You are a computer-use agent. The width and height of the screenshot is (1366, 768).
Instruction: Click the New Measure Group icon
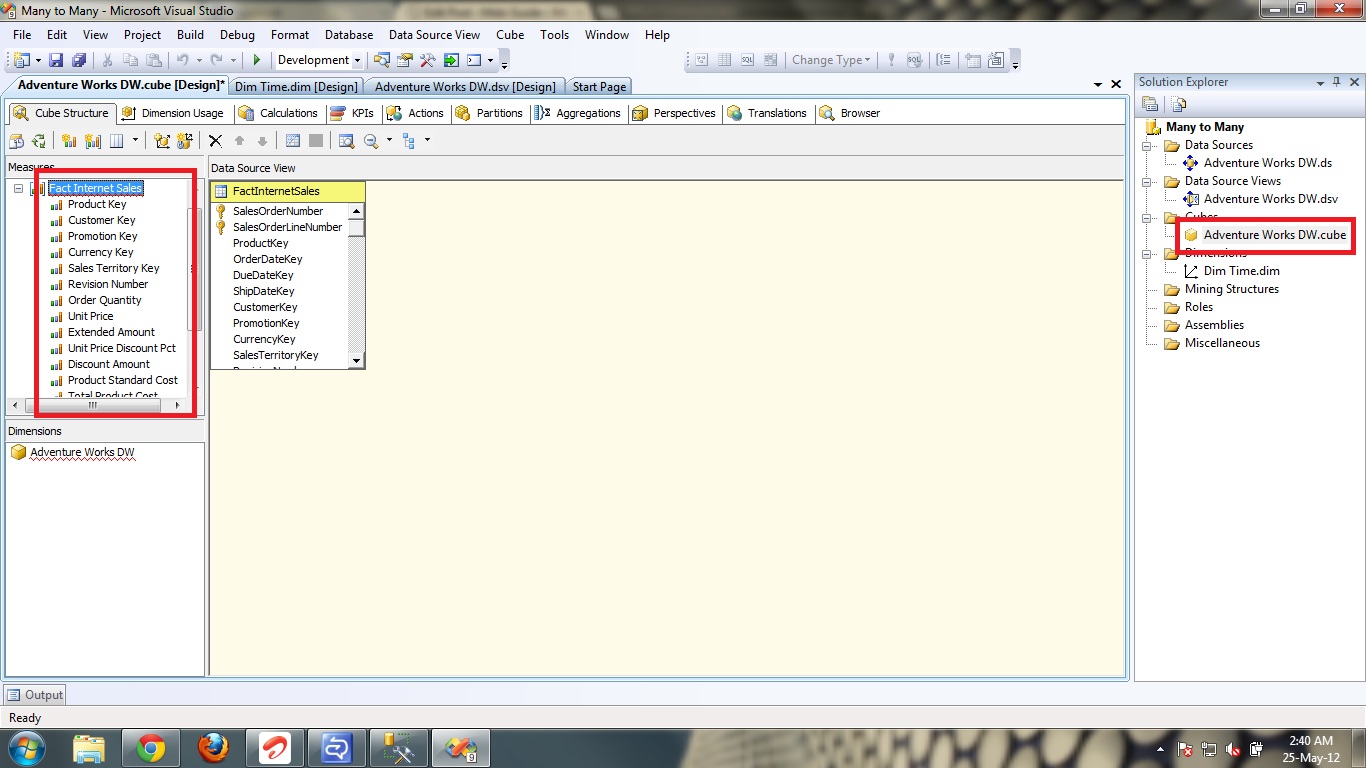94,140
